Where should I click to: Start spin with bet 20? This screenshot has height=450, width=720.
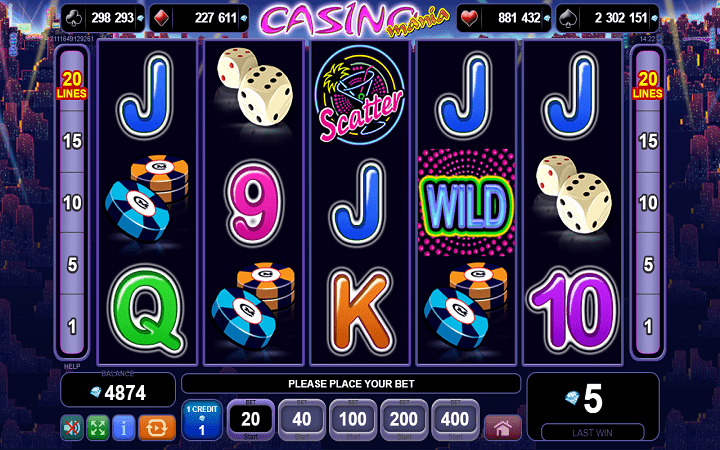[251, 420]
